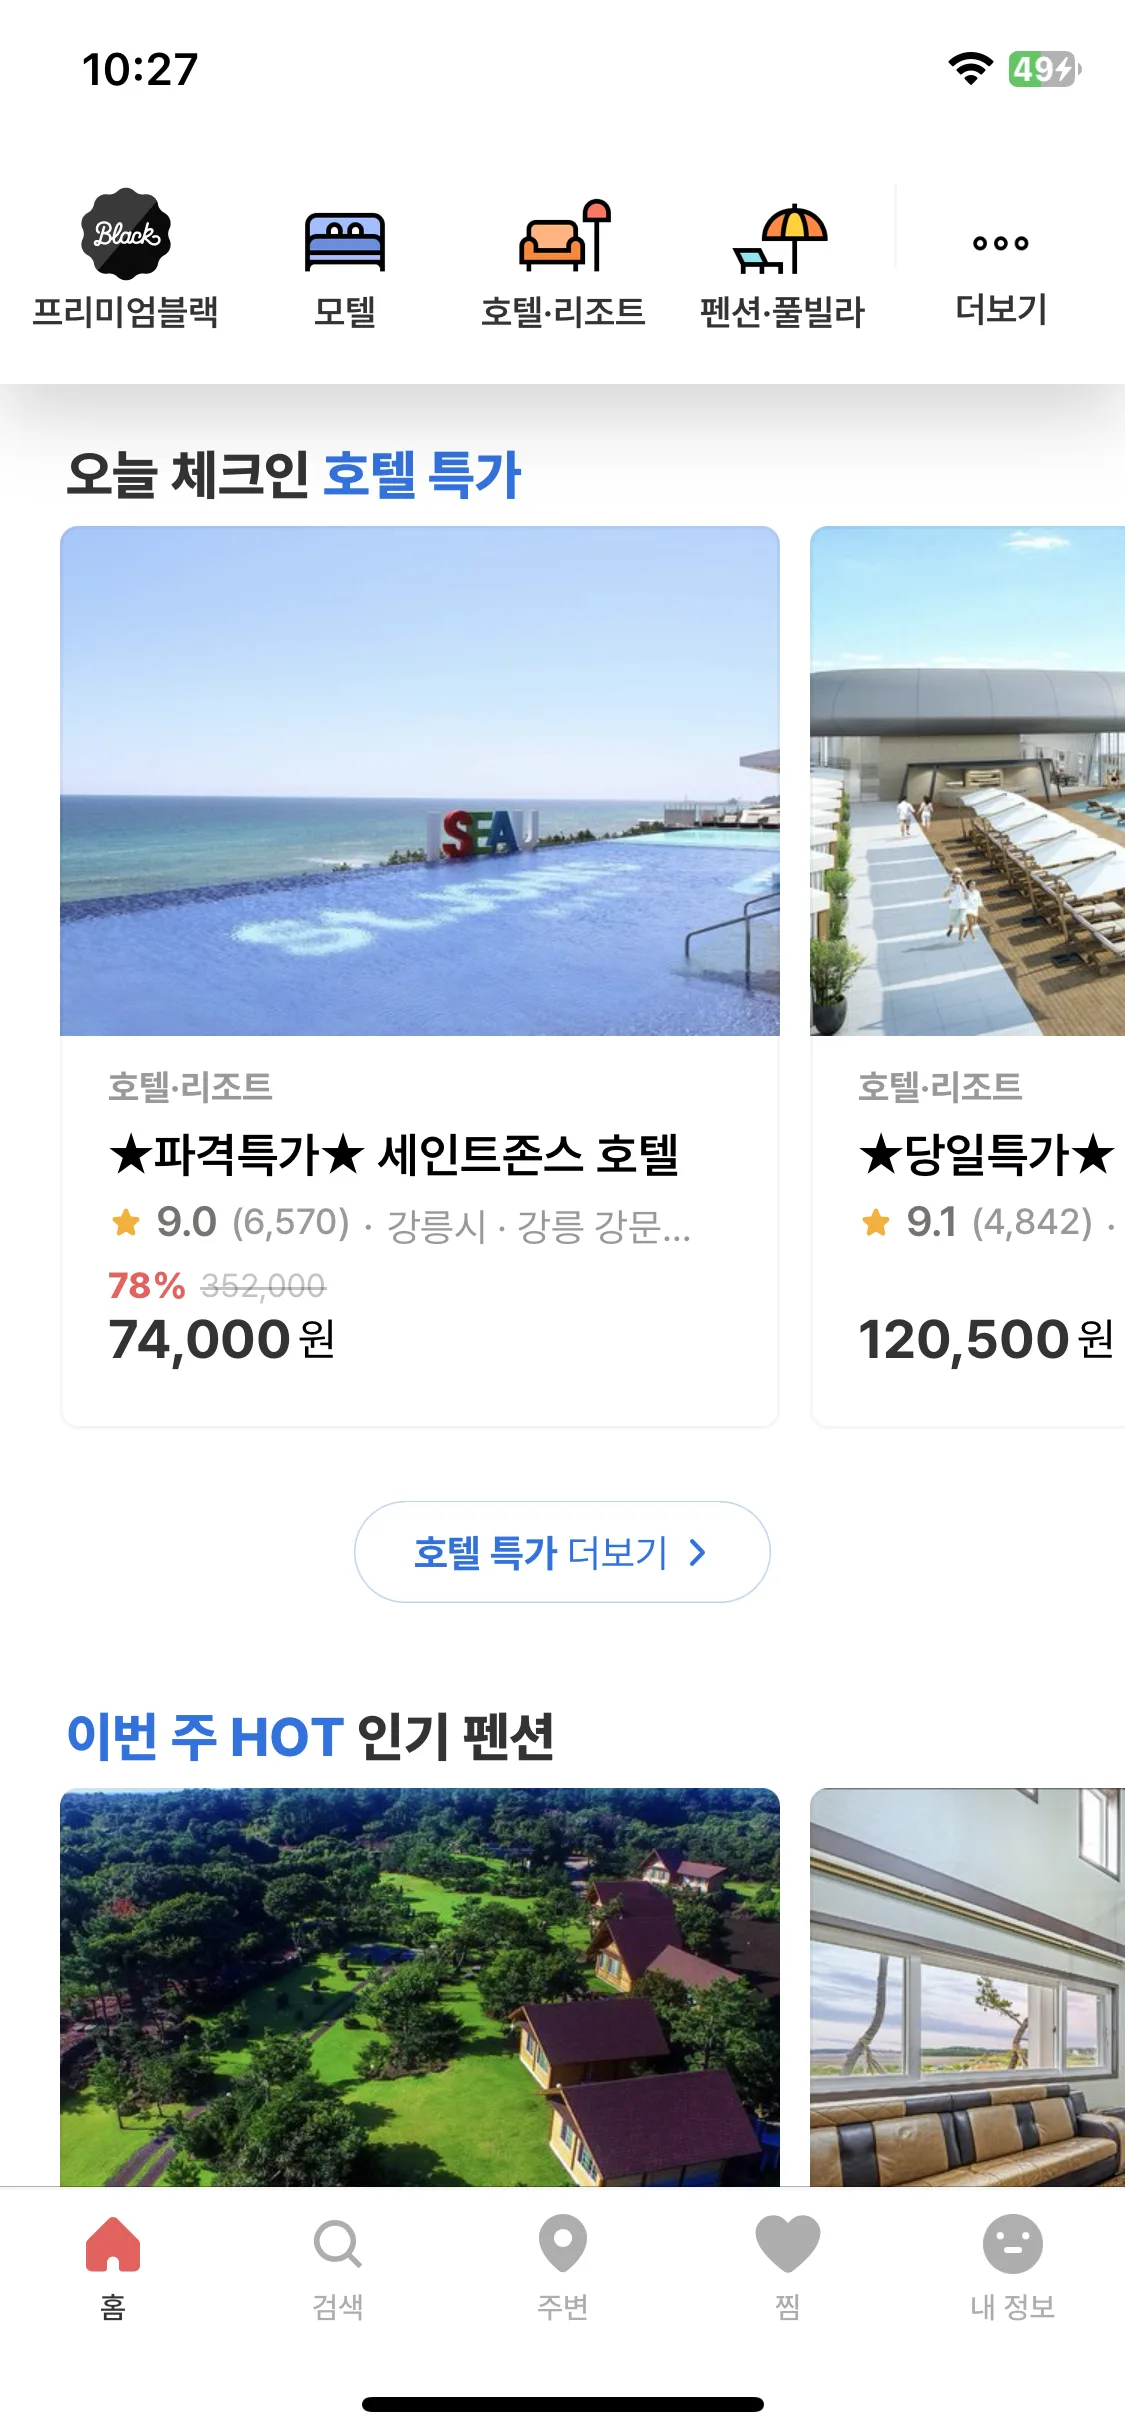Open the pension interior photo with leather sofa

[968, 1987]
